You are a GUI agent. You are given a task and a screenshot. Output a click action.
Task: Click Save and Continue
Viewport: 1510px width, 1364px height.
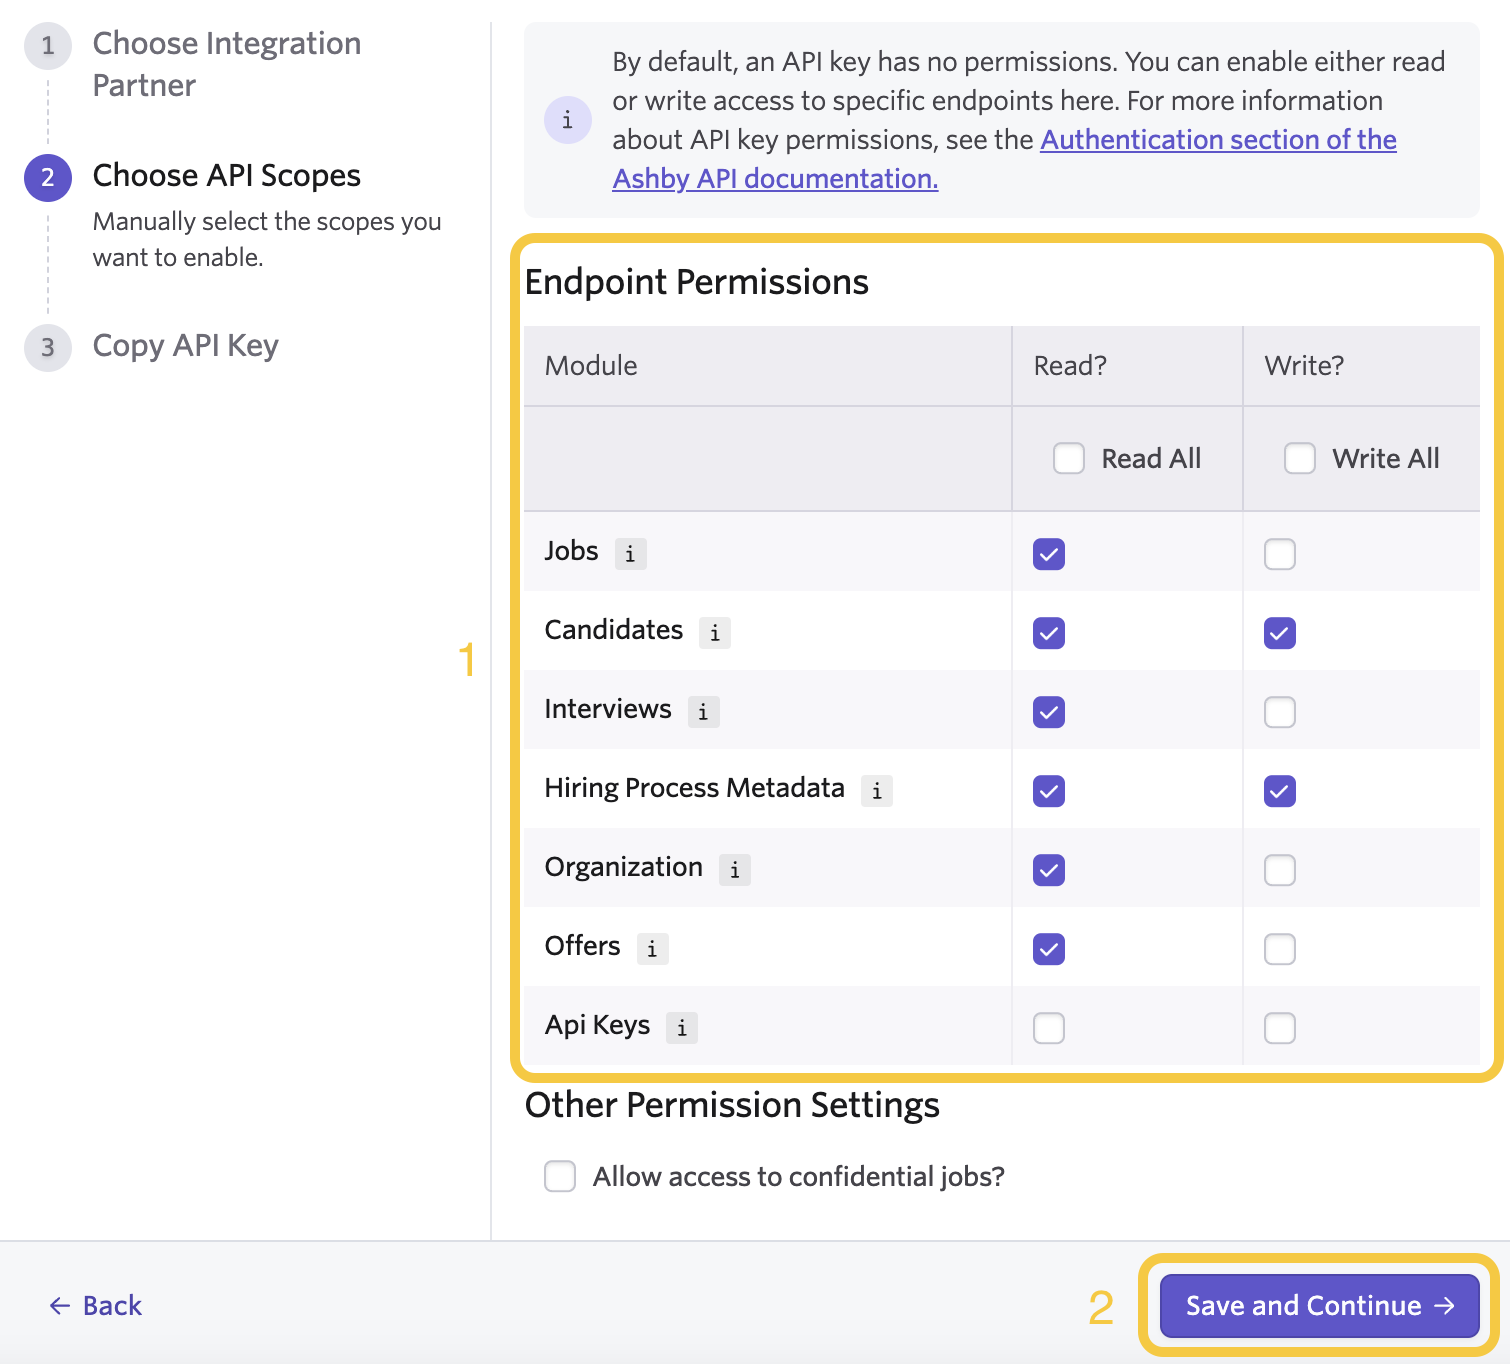(1318, 1305)
